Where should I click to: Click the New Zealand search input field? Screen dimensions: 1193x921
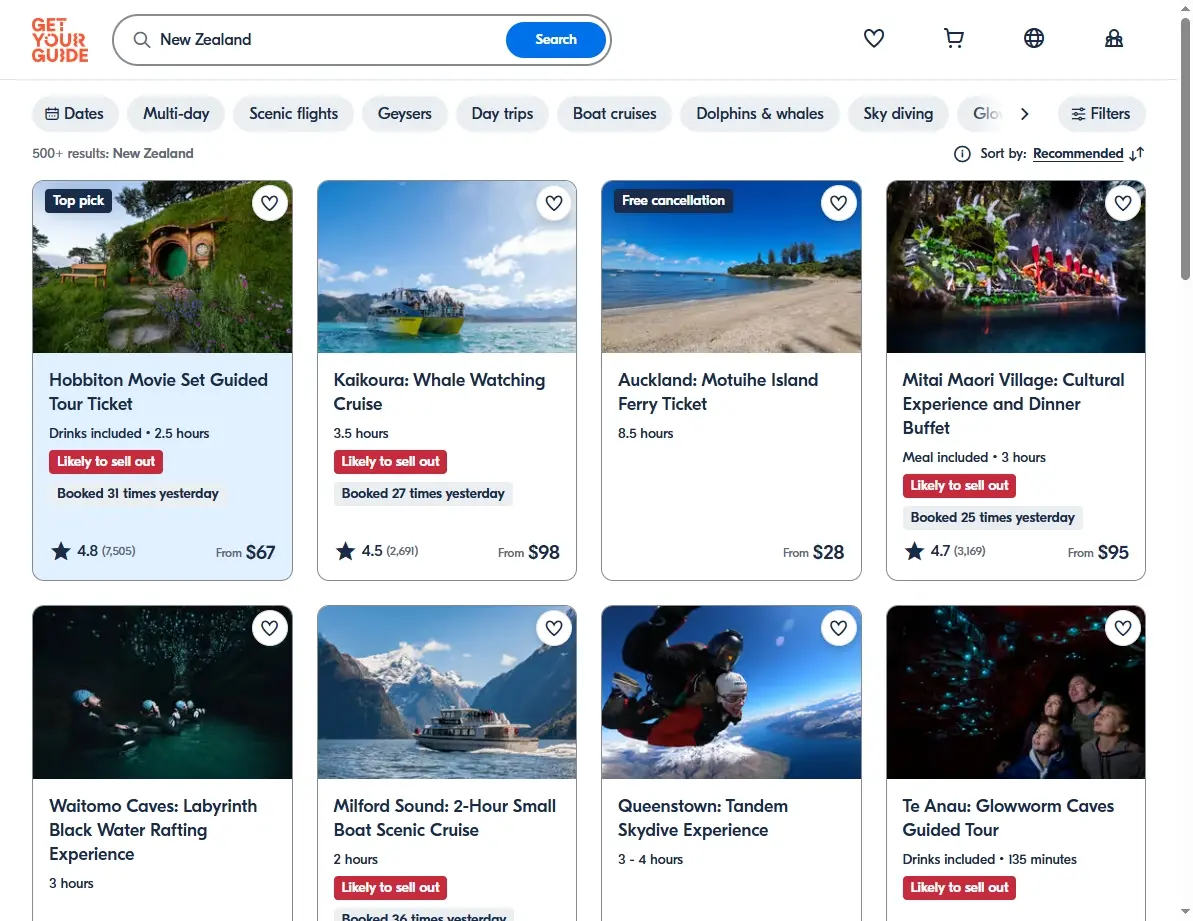[x=327, y=40]
